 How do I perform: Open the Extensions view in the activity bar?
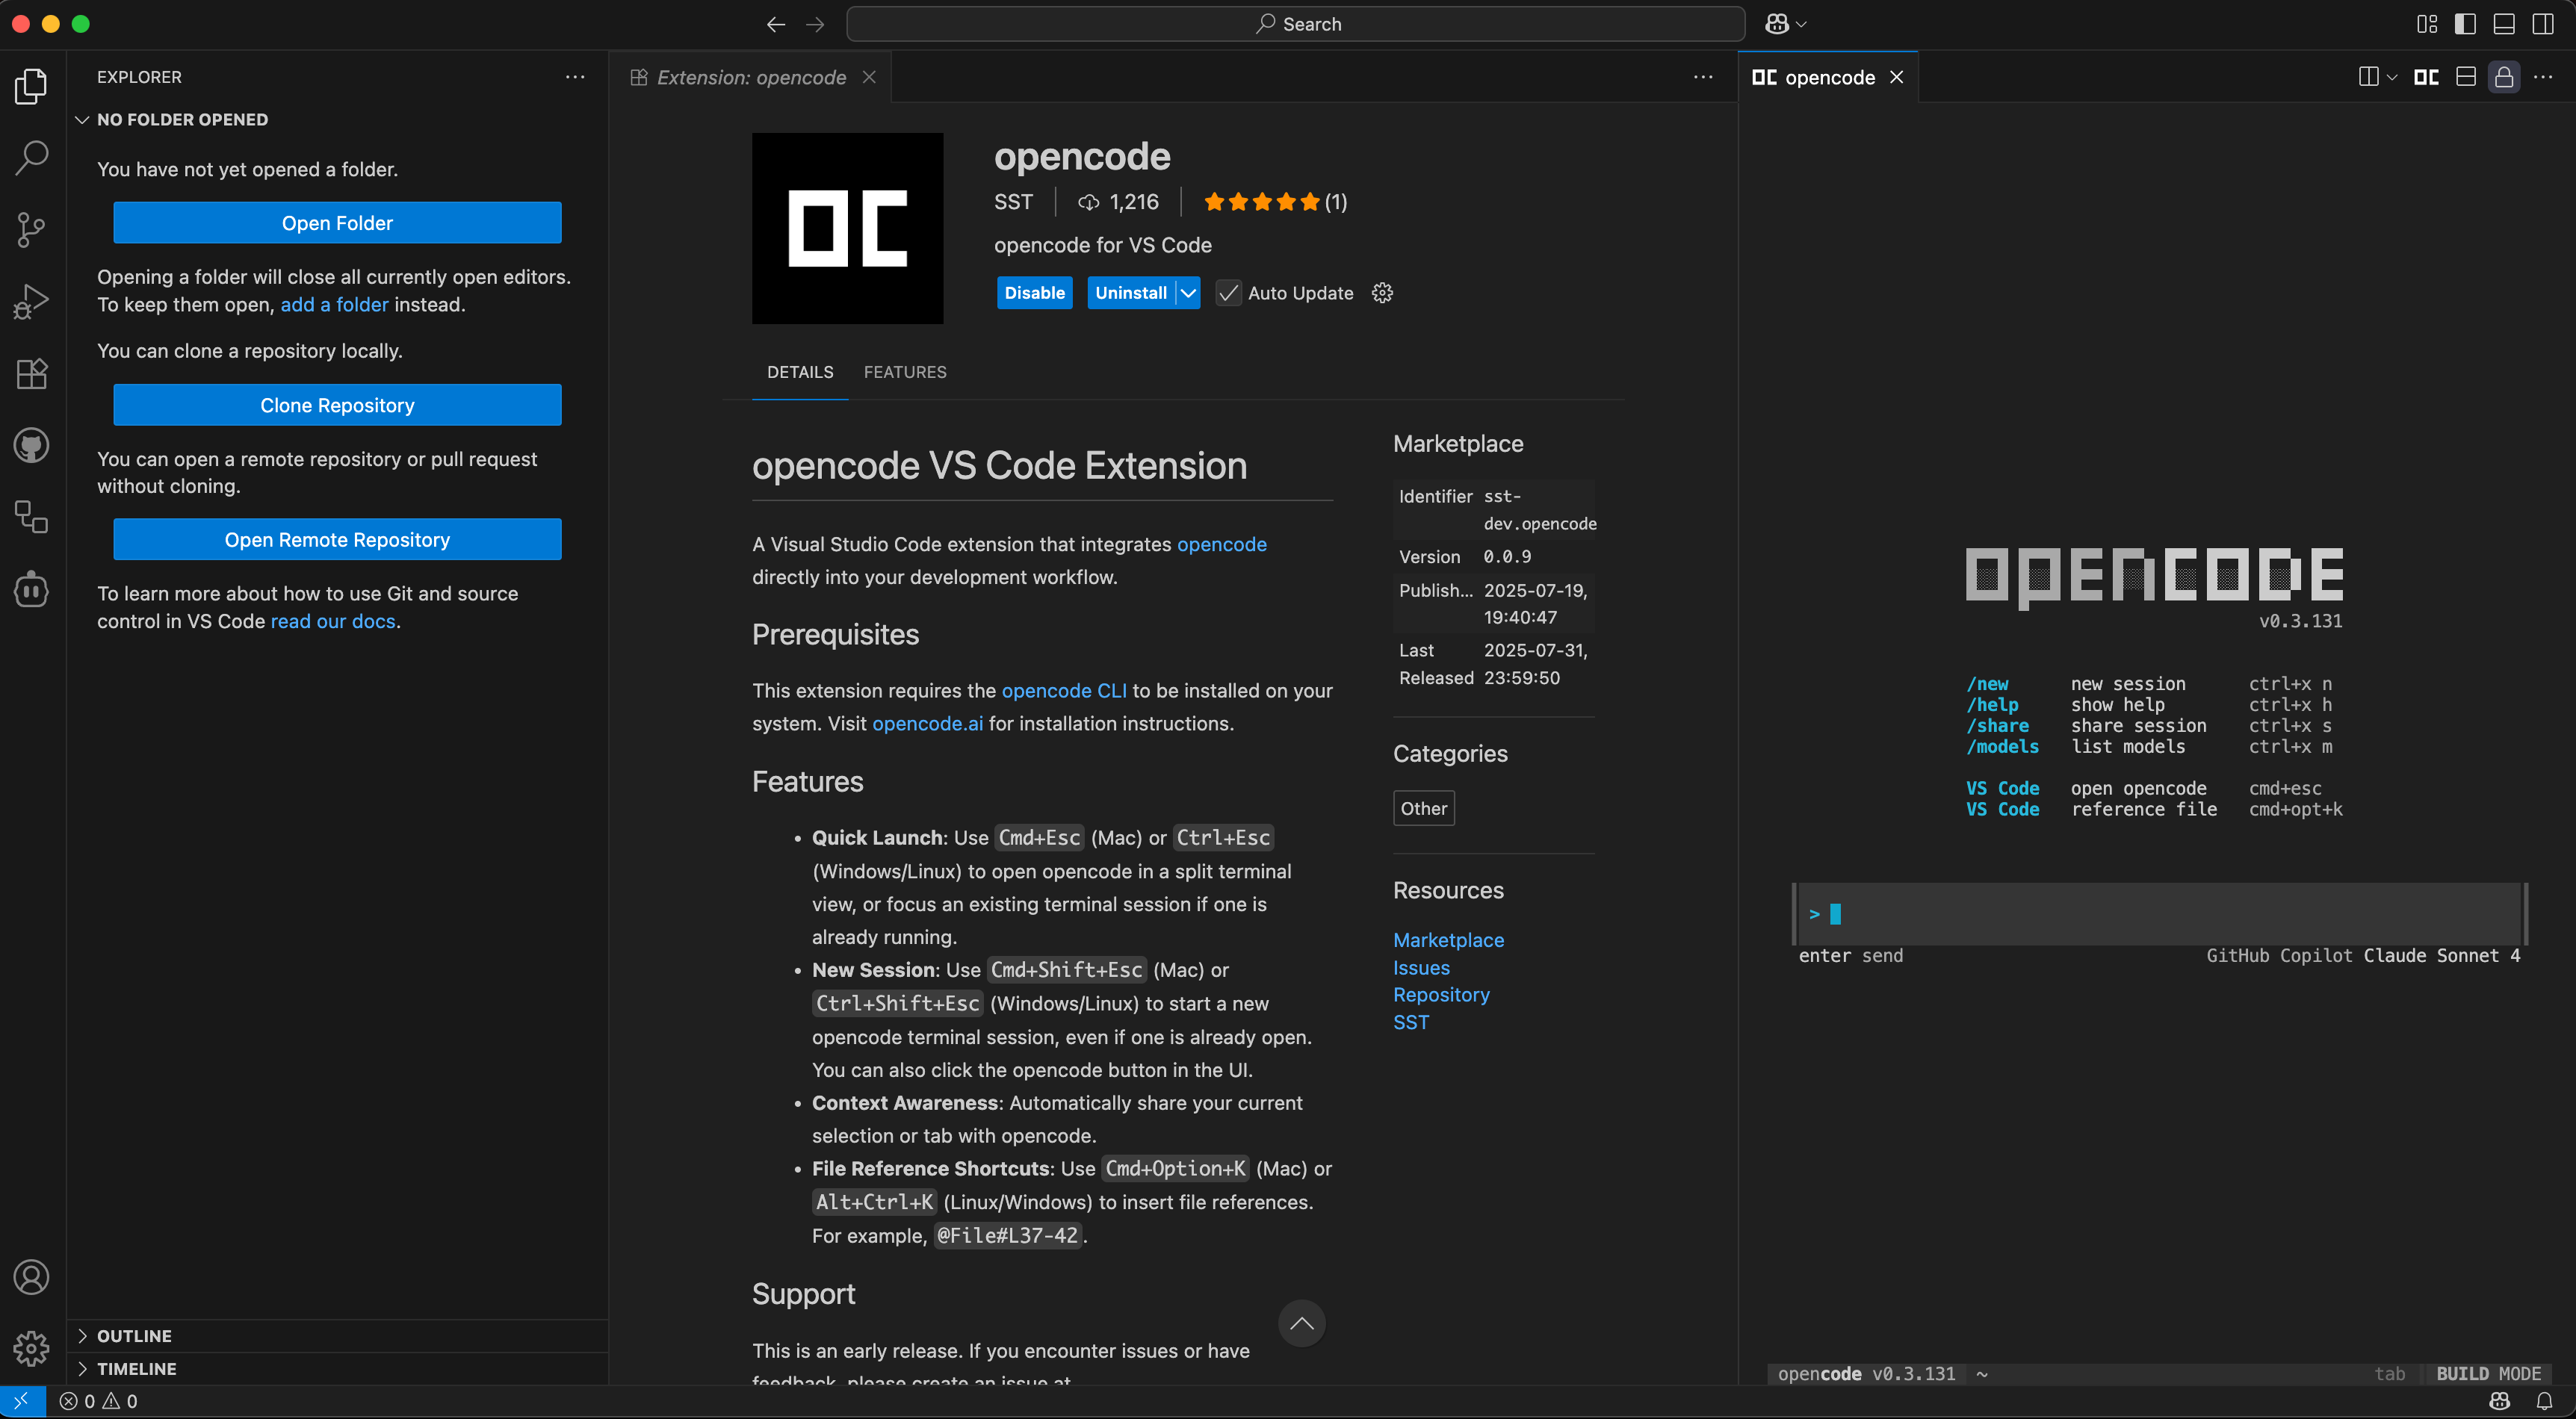pos(31,374)
